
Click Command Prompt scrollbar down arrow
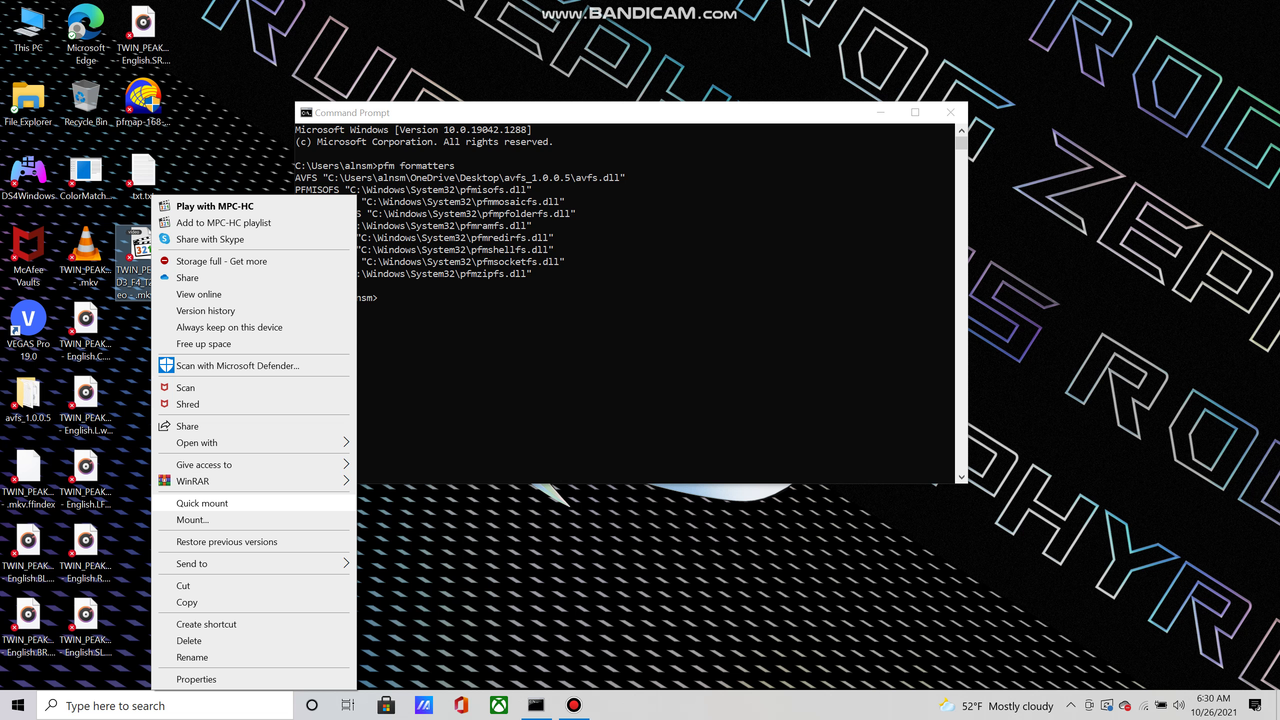click(x=962, y=477)
